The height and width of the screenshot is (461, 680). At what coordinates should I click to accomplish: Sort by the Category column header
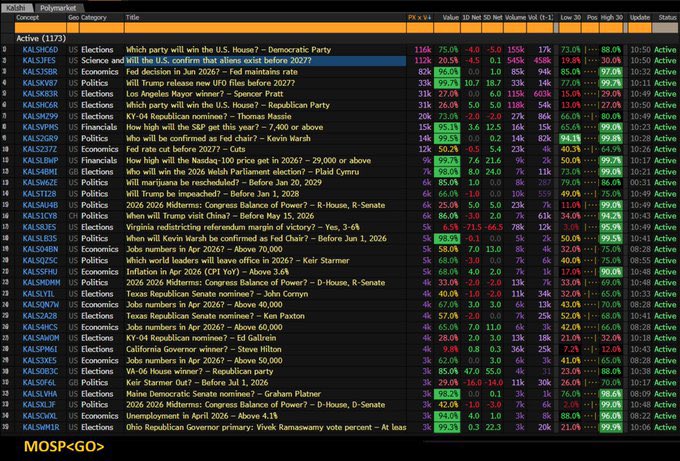[94, 17]
